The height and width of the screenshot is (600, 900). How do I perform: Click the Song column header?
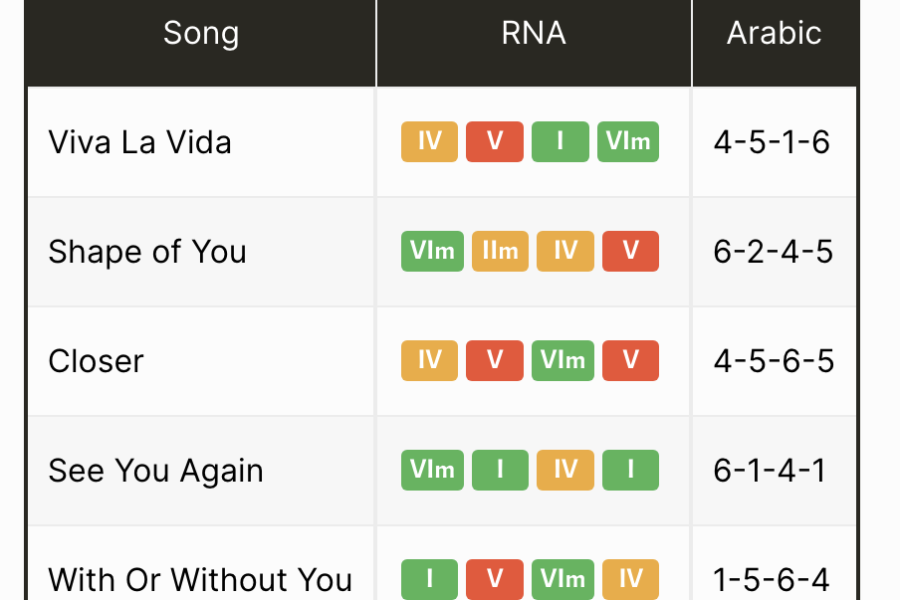click(x=201, y=34)
